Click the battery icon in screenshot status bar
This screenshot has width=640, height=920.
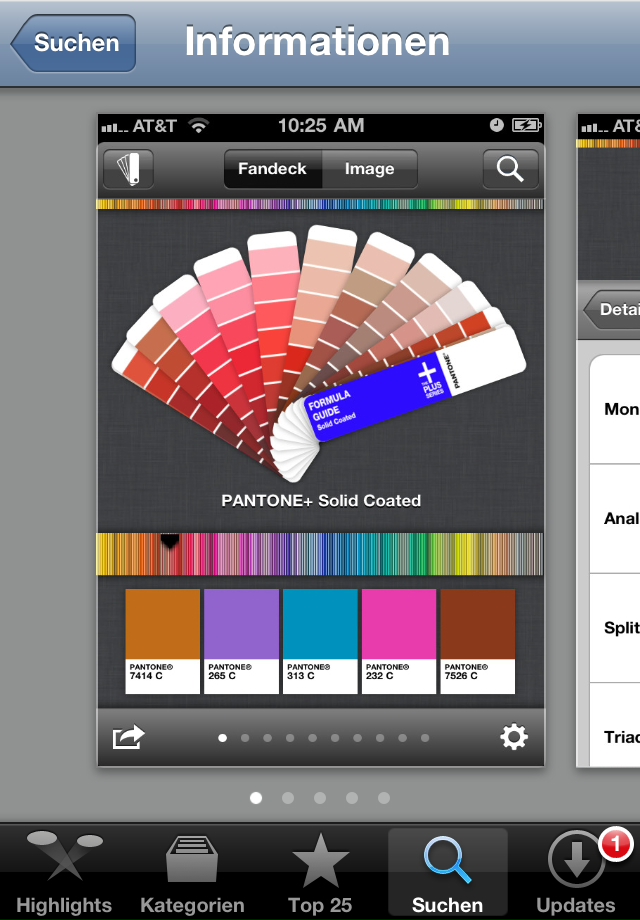526,125
